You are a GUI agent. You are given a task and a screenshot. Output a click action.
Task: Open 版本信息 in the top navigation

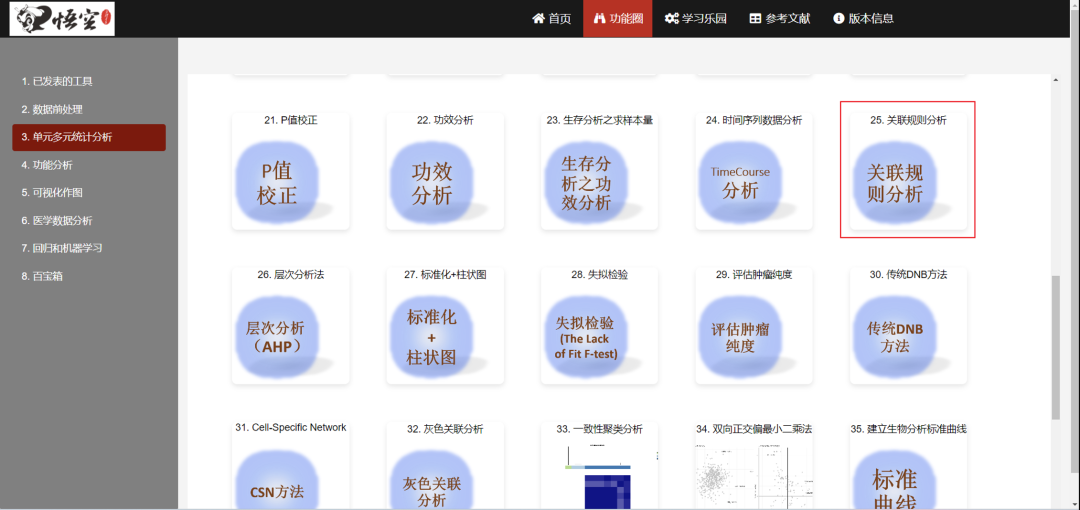864,19
